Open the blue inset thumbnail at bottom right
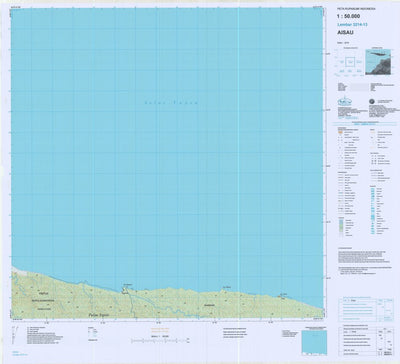The height and width of the screenshot is (364, 400). point(314,342)
